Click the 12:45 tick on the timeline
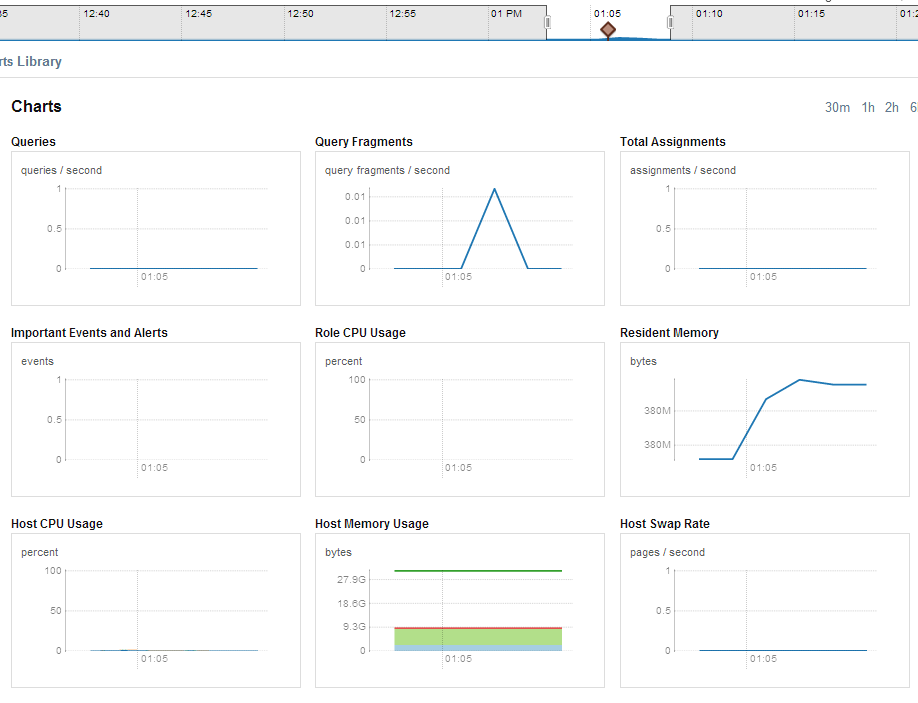This screenshot has height=703, width=918. coord(198,13)
